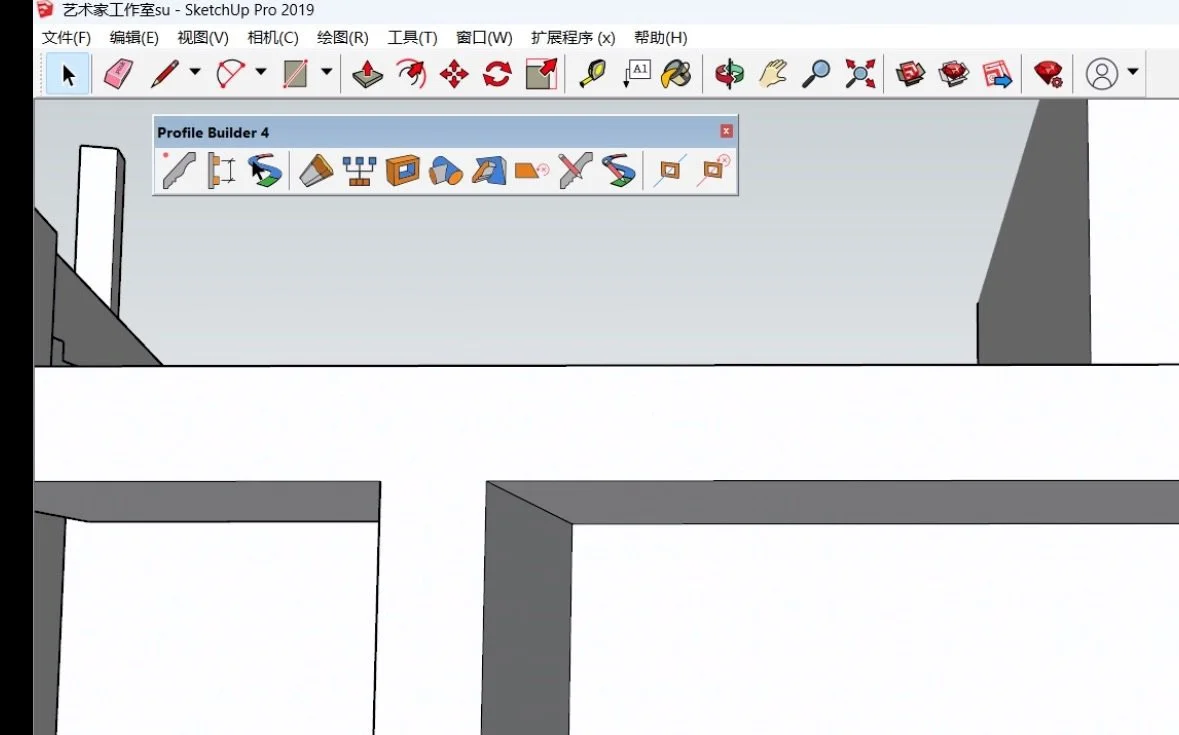Select the Text label A1 tool
The width and height of the screenshot is (1179, 735).
pyautogui.click(x=637, y=74)
